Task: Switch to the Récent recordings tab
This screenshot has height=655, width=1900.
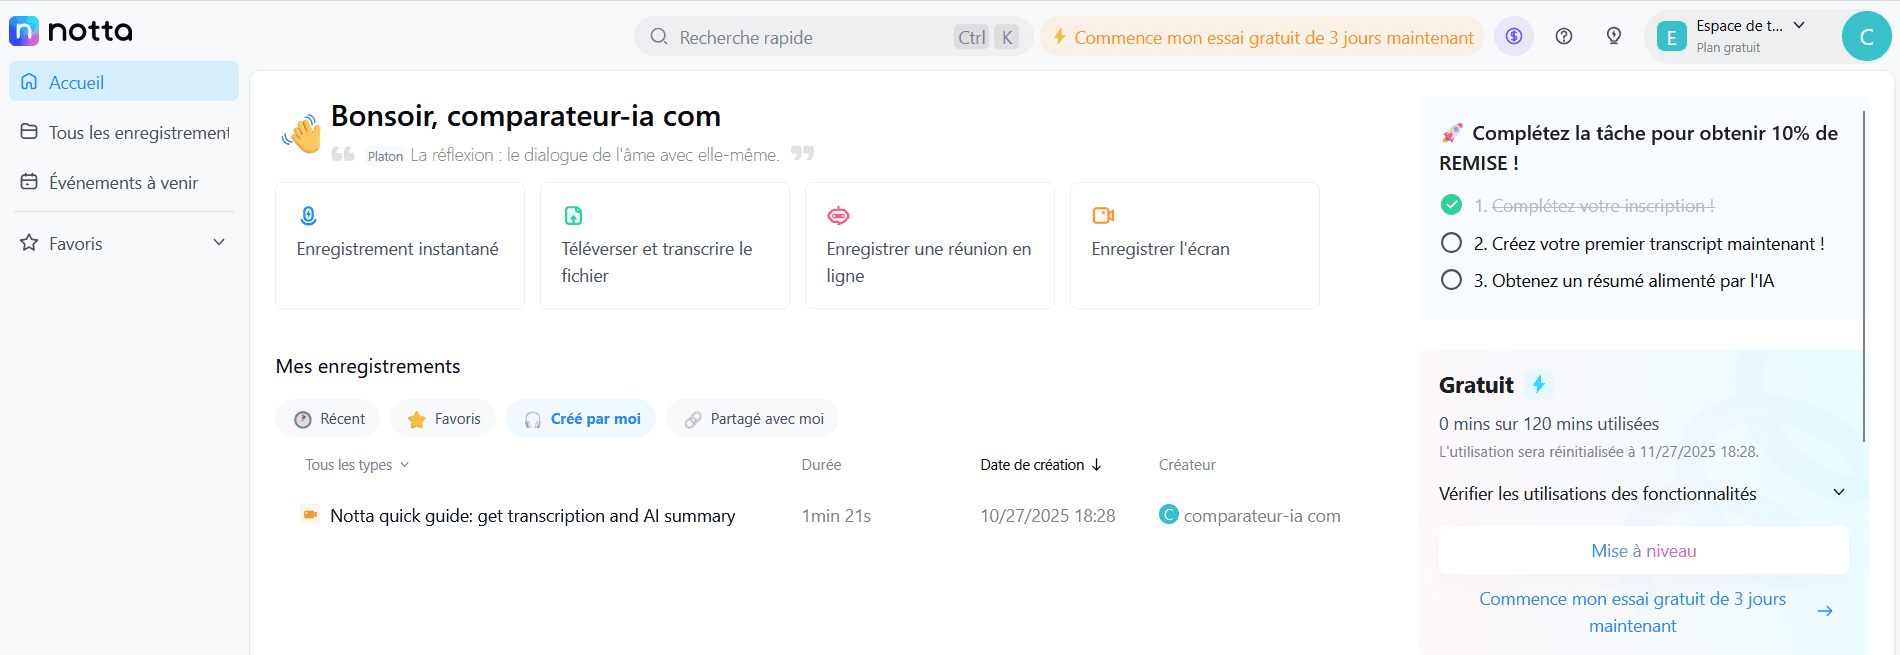Action: point(328,419)
